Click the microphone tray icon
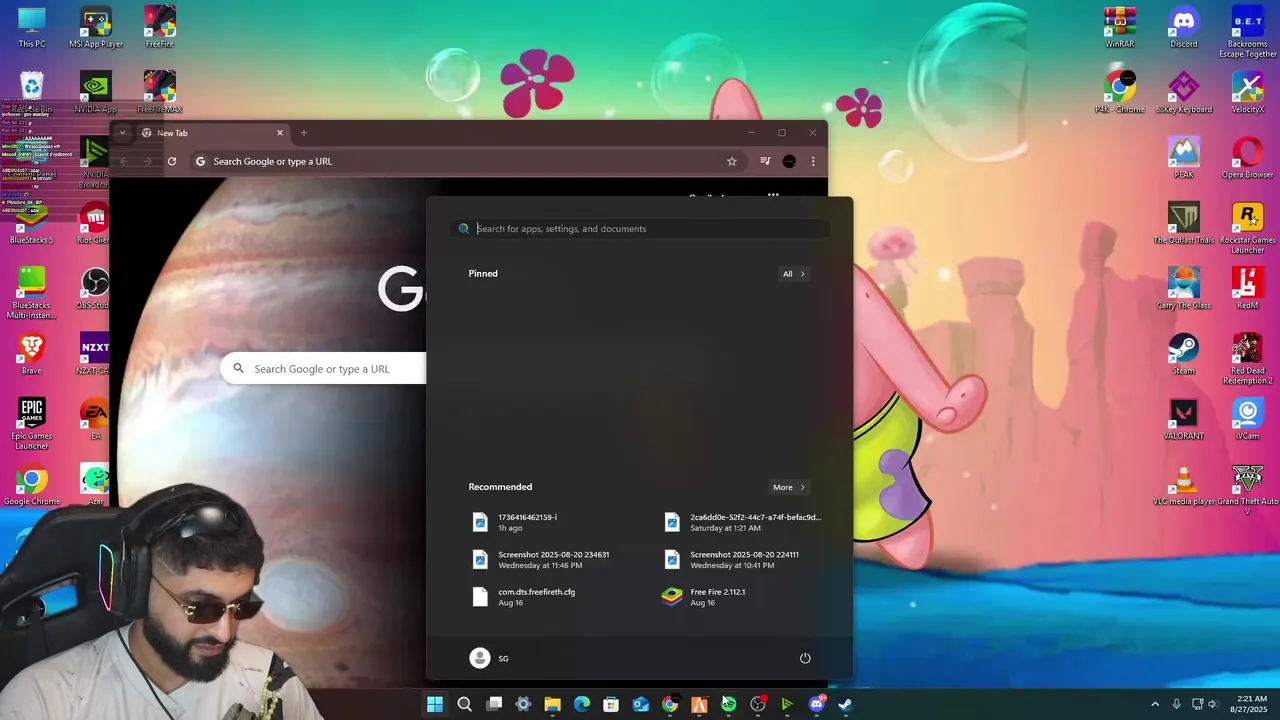The image size is (1280, 720). pyautogui.click(x=1176, y=704)
